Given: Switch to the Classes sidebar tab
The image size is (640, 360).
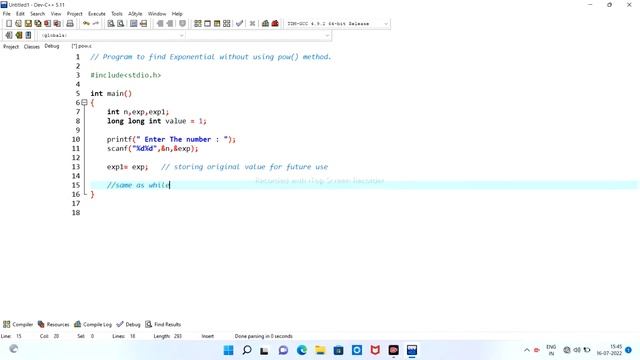Looking at the screenshot, I should (x=31, y=47).
